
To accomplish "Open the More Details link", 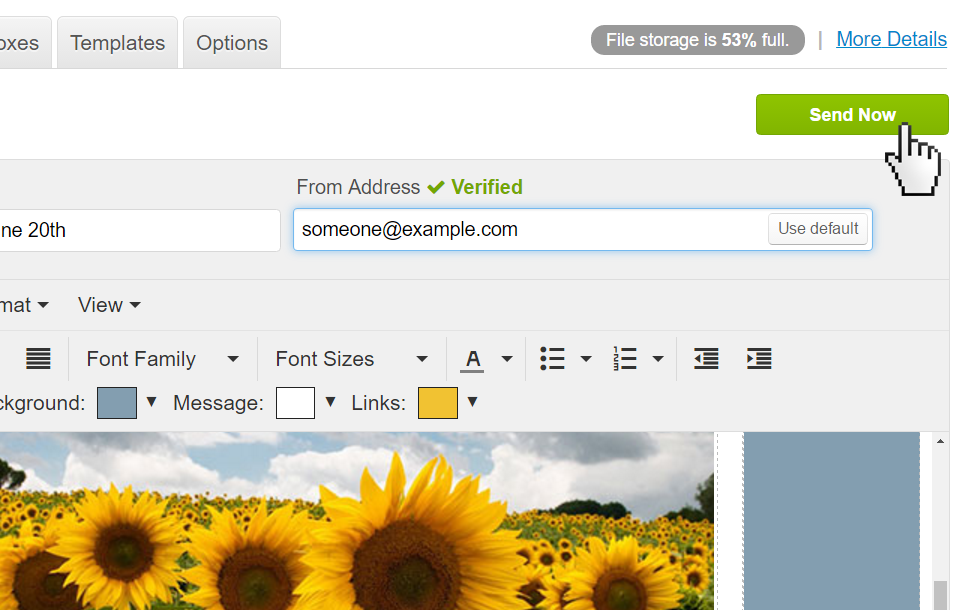I will 891,39.
